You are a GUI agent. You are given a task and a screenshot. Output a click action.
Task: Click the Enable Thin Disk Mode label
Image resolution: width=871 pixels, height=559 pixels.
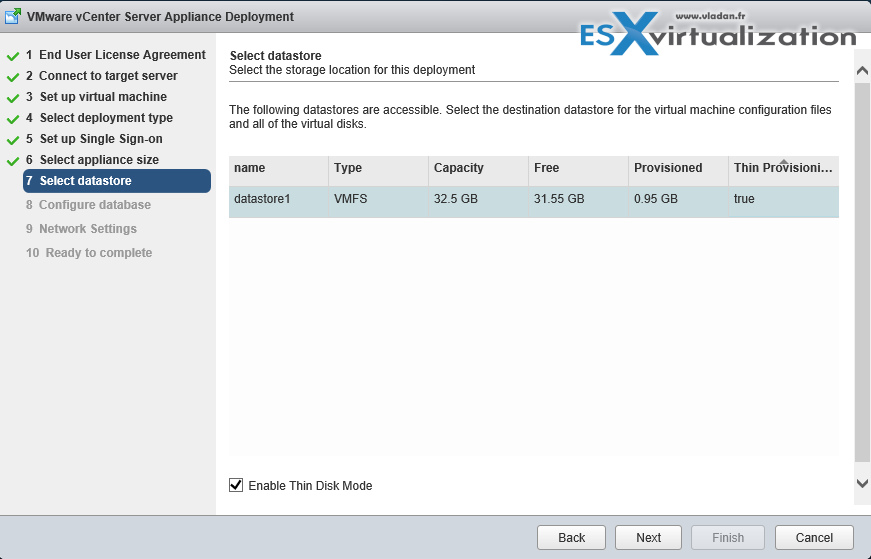(310, 486)
